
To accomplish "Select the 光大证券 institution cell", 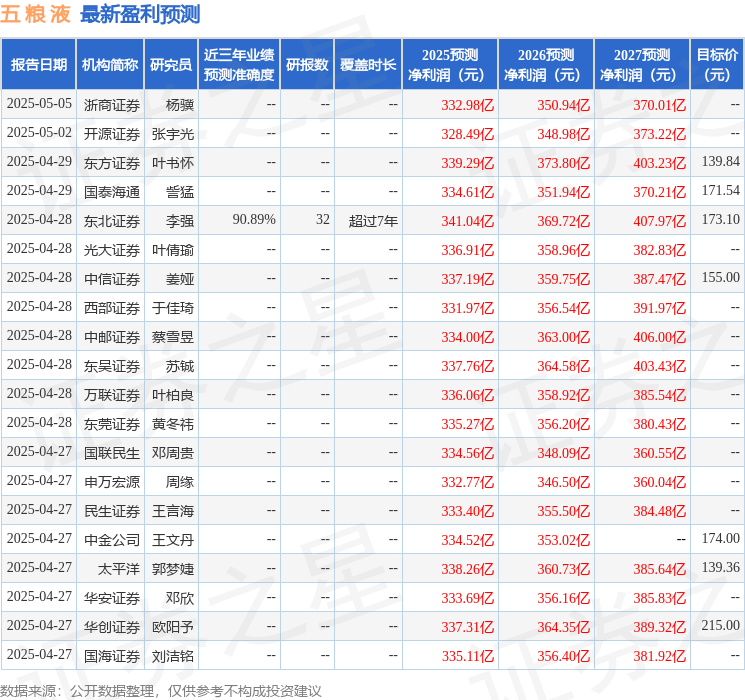I will (x=112, y=249).
